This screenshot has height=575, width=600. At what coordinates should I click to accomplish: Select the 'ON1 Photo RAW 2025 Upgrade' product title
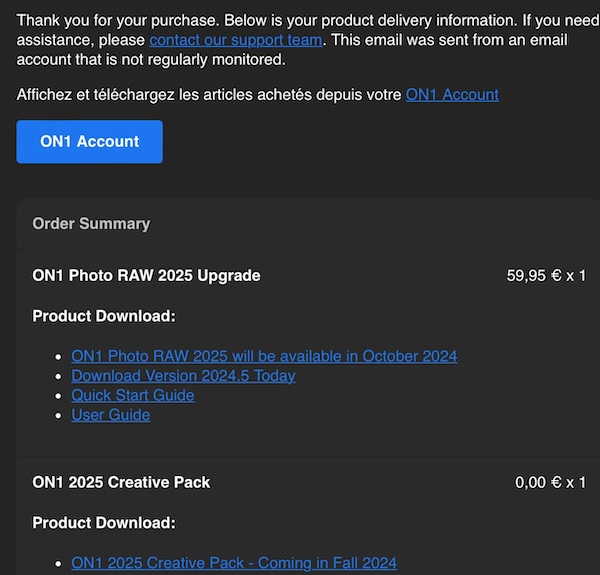coord(146,275)
